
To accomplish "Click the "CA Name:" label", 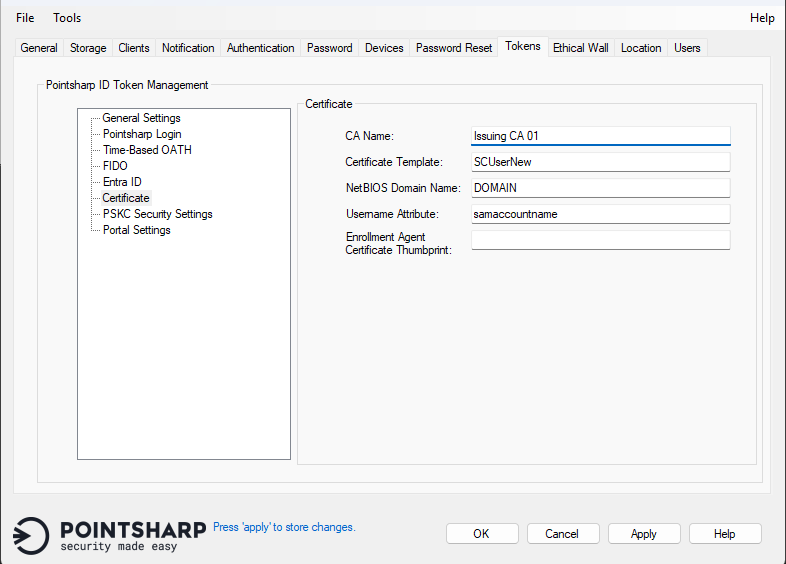I will (369, 136).
